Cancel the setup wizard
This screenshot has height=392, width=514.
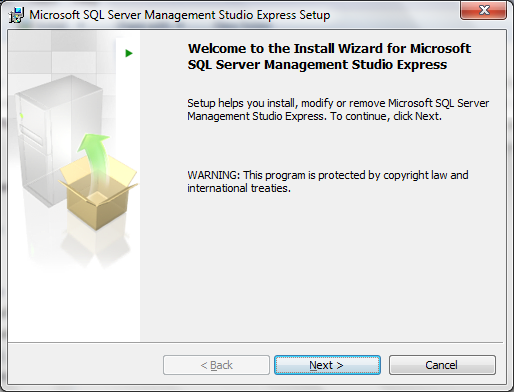(x=442, y=365)
